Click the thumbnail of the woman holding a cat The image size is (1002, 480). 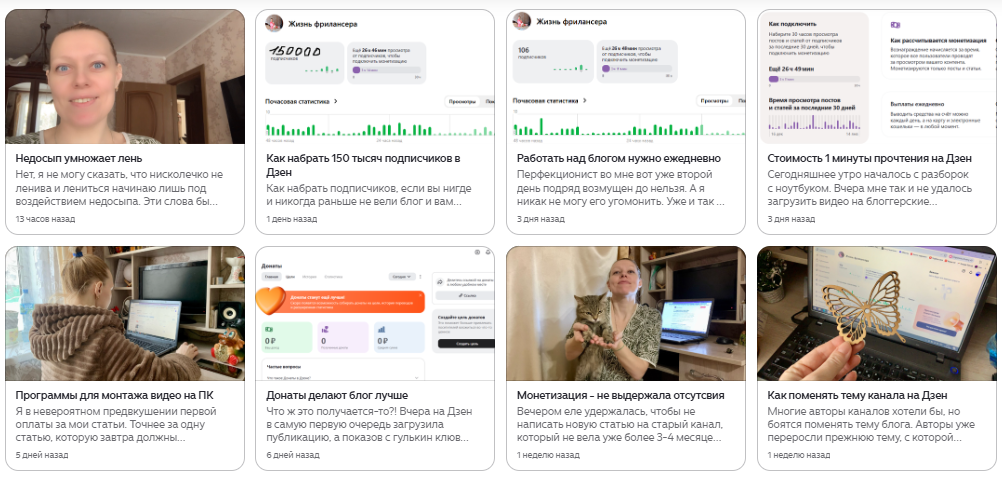(x=626, y=313)
